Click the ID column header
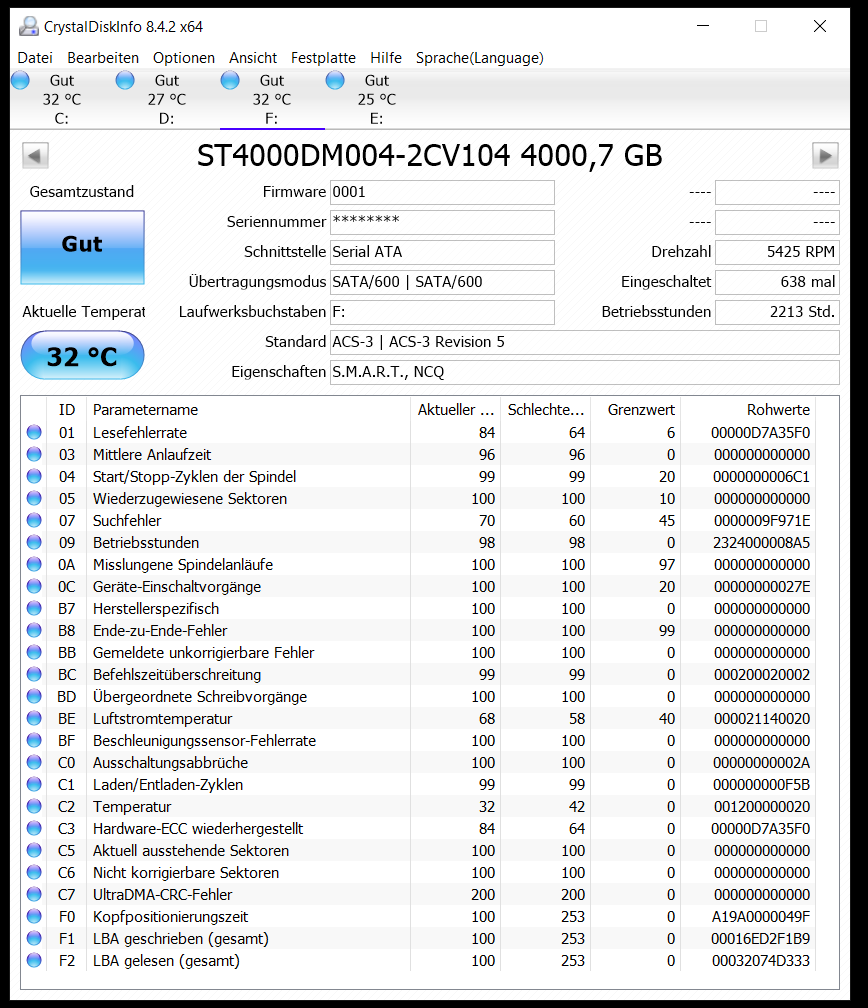 [x=67, y=410]
